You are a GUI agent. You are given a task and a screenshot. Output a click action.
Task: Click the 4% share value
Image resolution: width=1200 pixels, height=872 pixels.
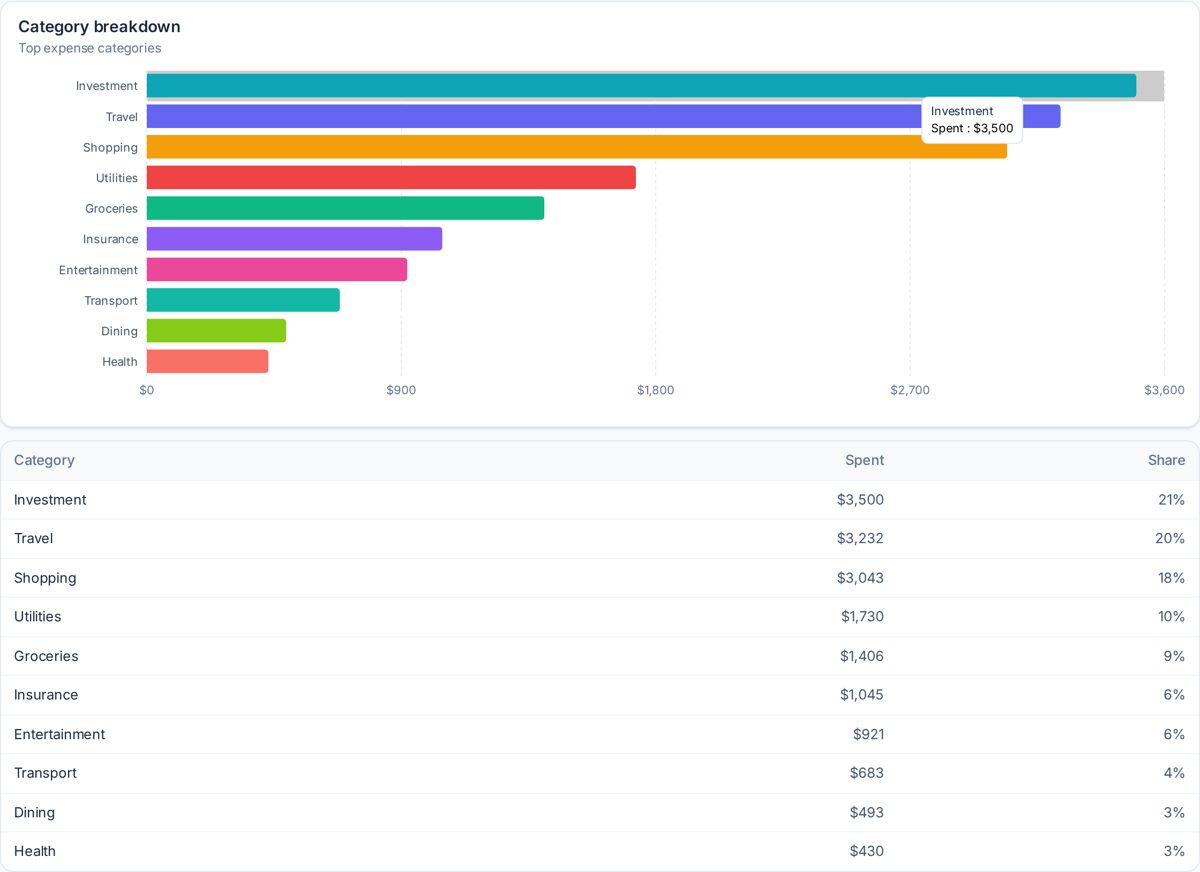pos(1174,773)
